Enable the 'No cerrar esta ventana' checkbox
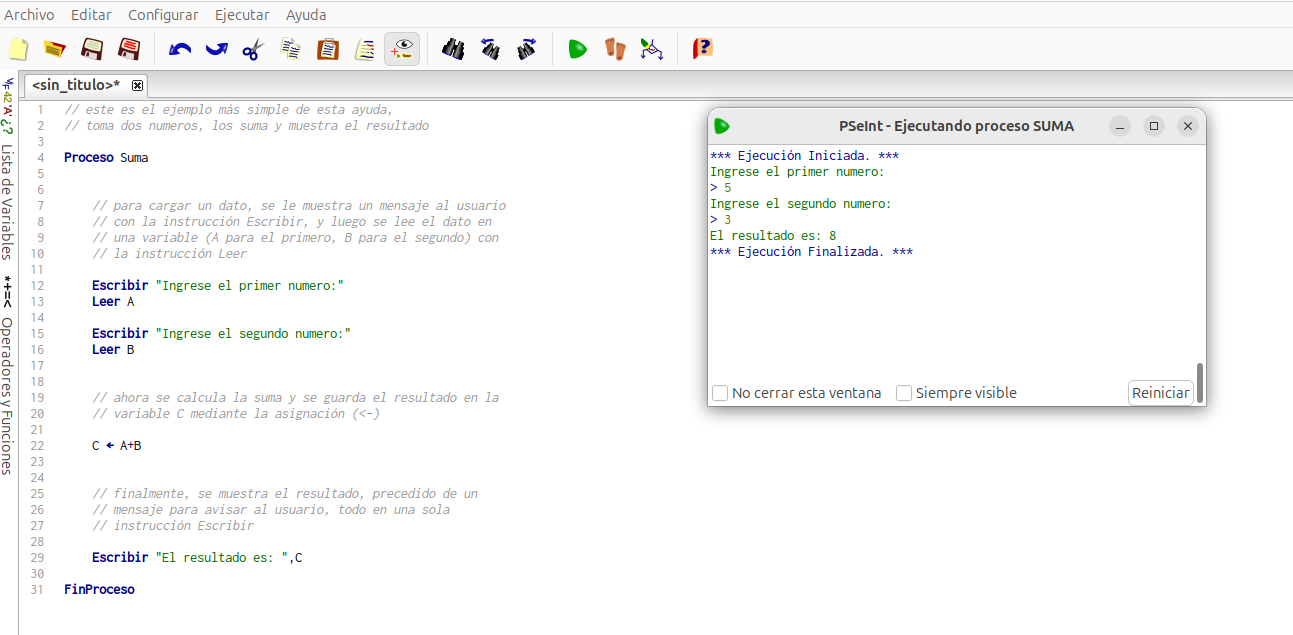 click(x=720, y=393)
